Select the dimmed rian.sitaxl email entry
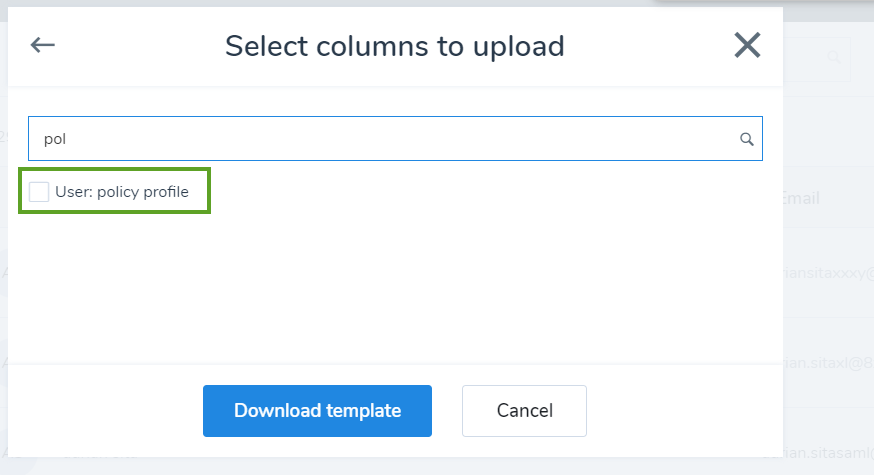 click(x=828, y=363)
